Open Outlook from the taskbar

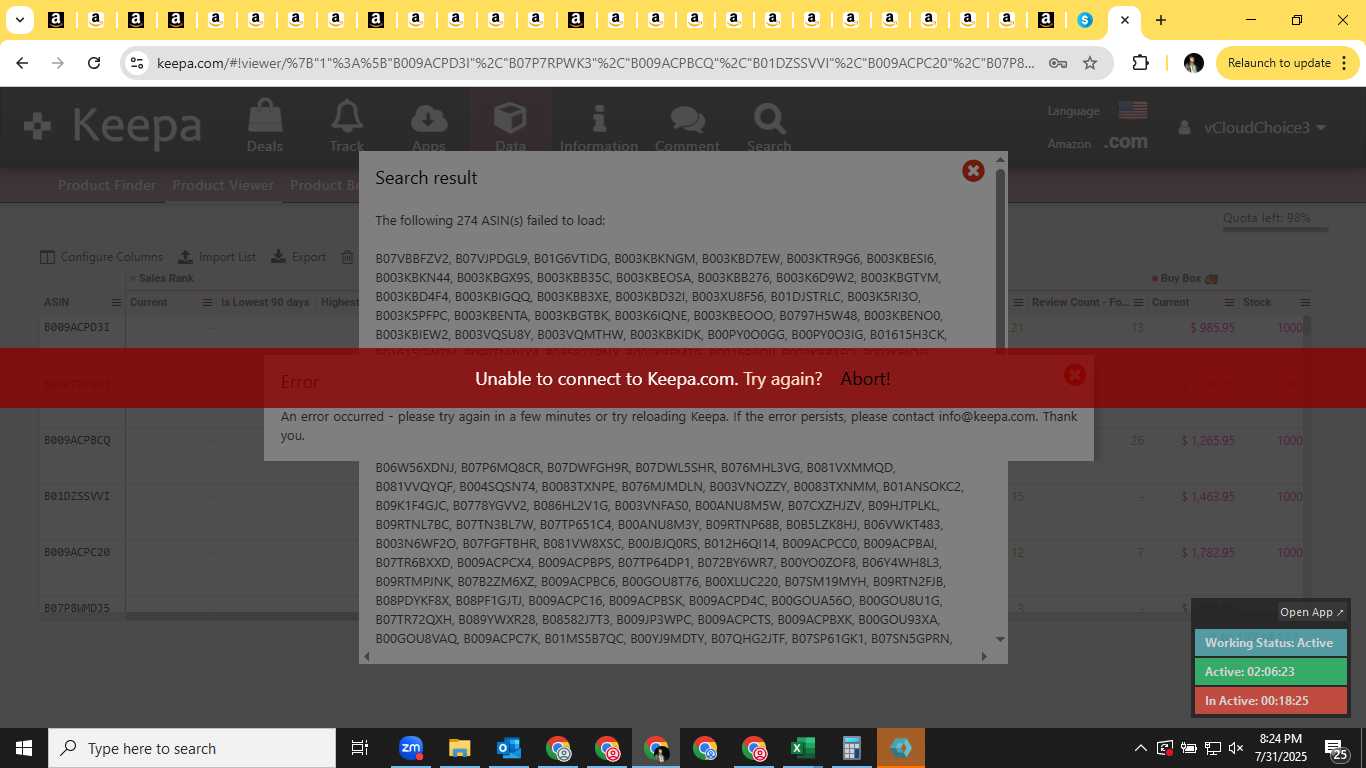coord(508,748)
